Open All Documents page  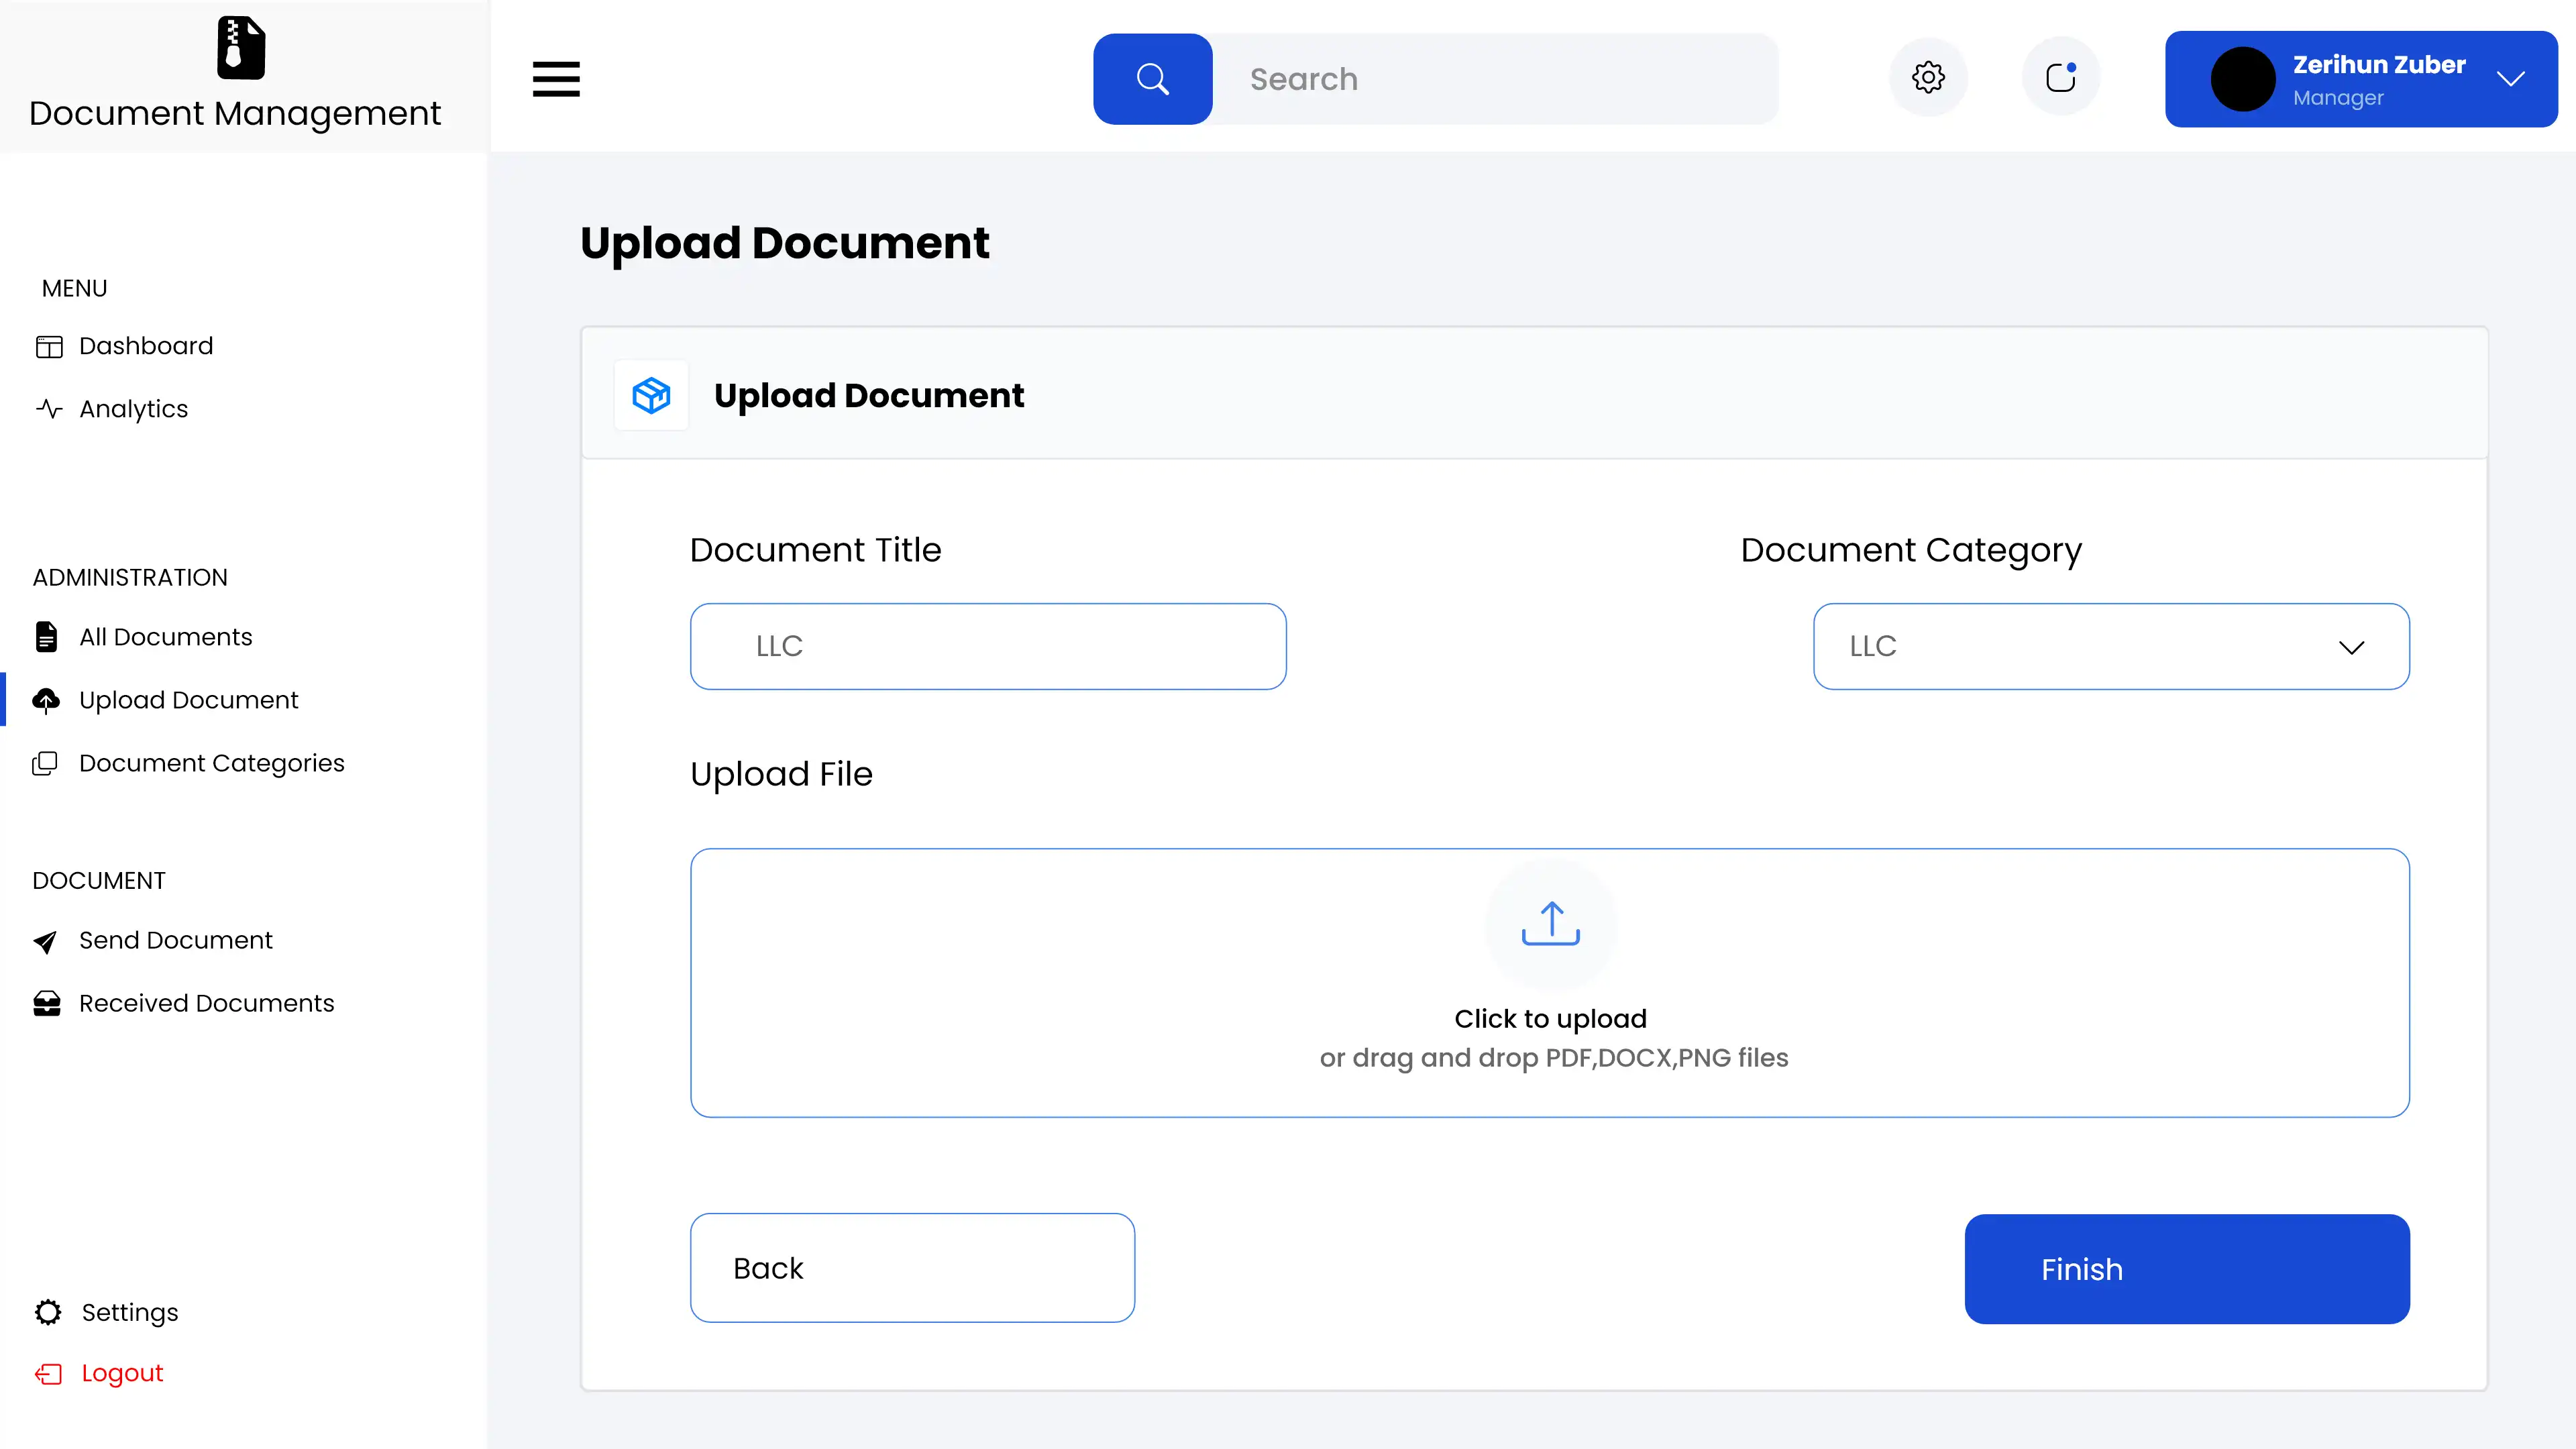click(x=165, y=637)
